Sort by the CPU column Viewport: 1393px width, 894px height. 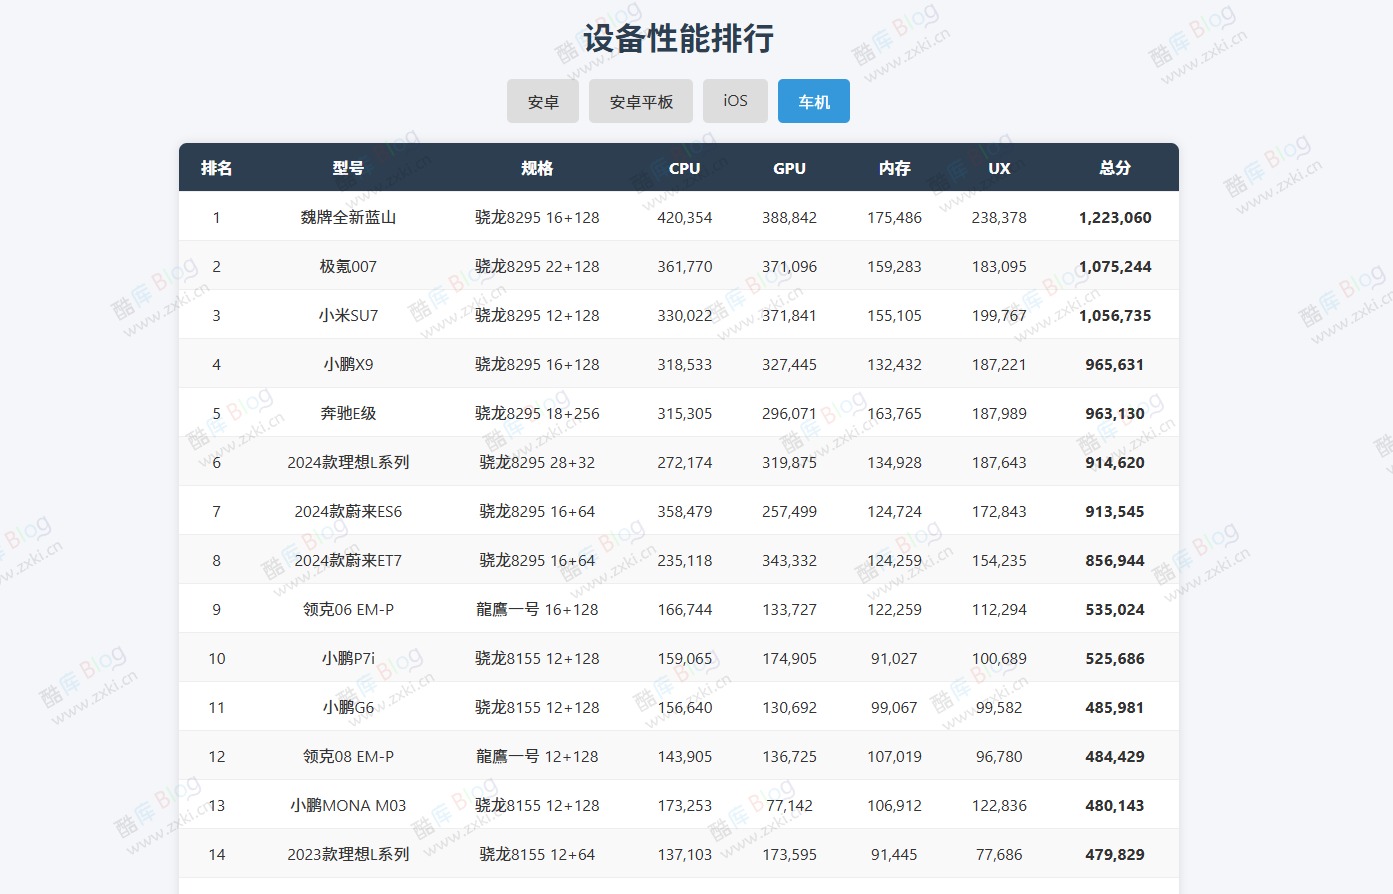click(684, 168)
